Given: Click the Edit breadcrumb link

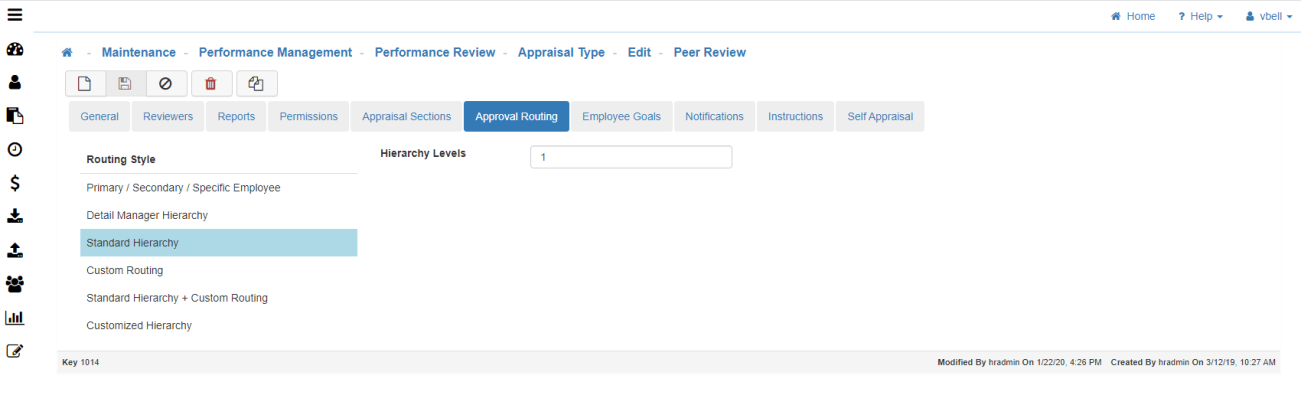Looking at the screenshot, I should [x=639, y=52].
